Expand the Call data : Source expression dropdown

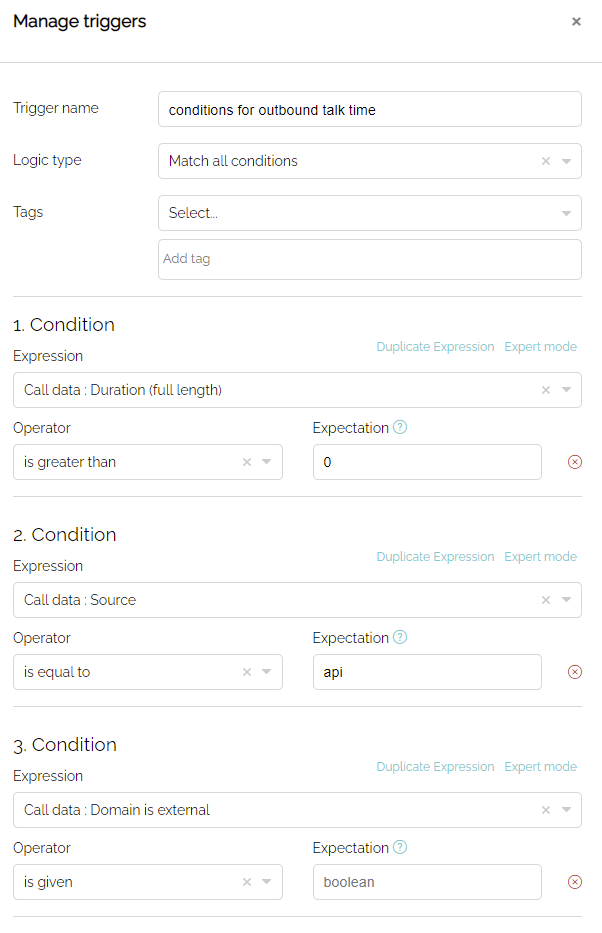(x=566, y=600)
